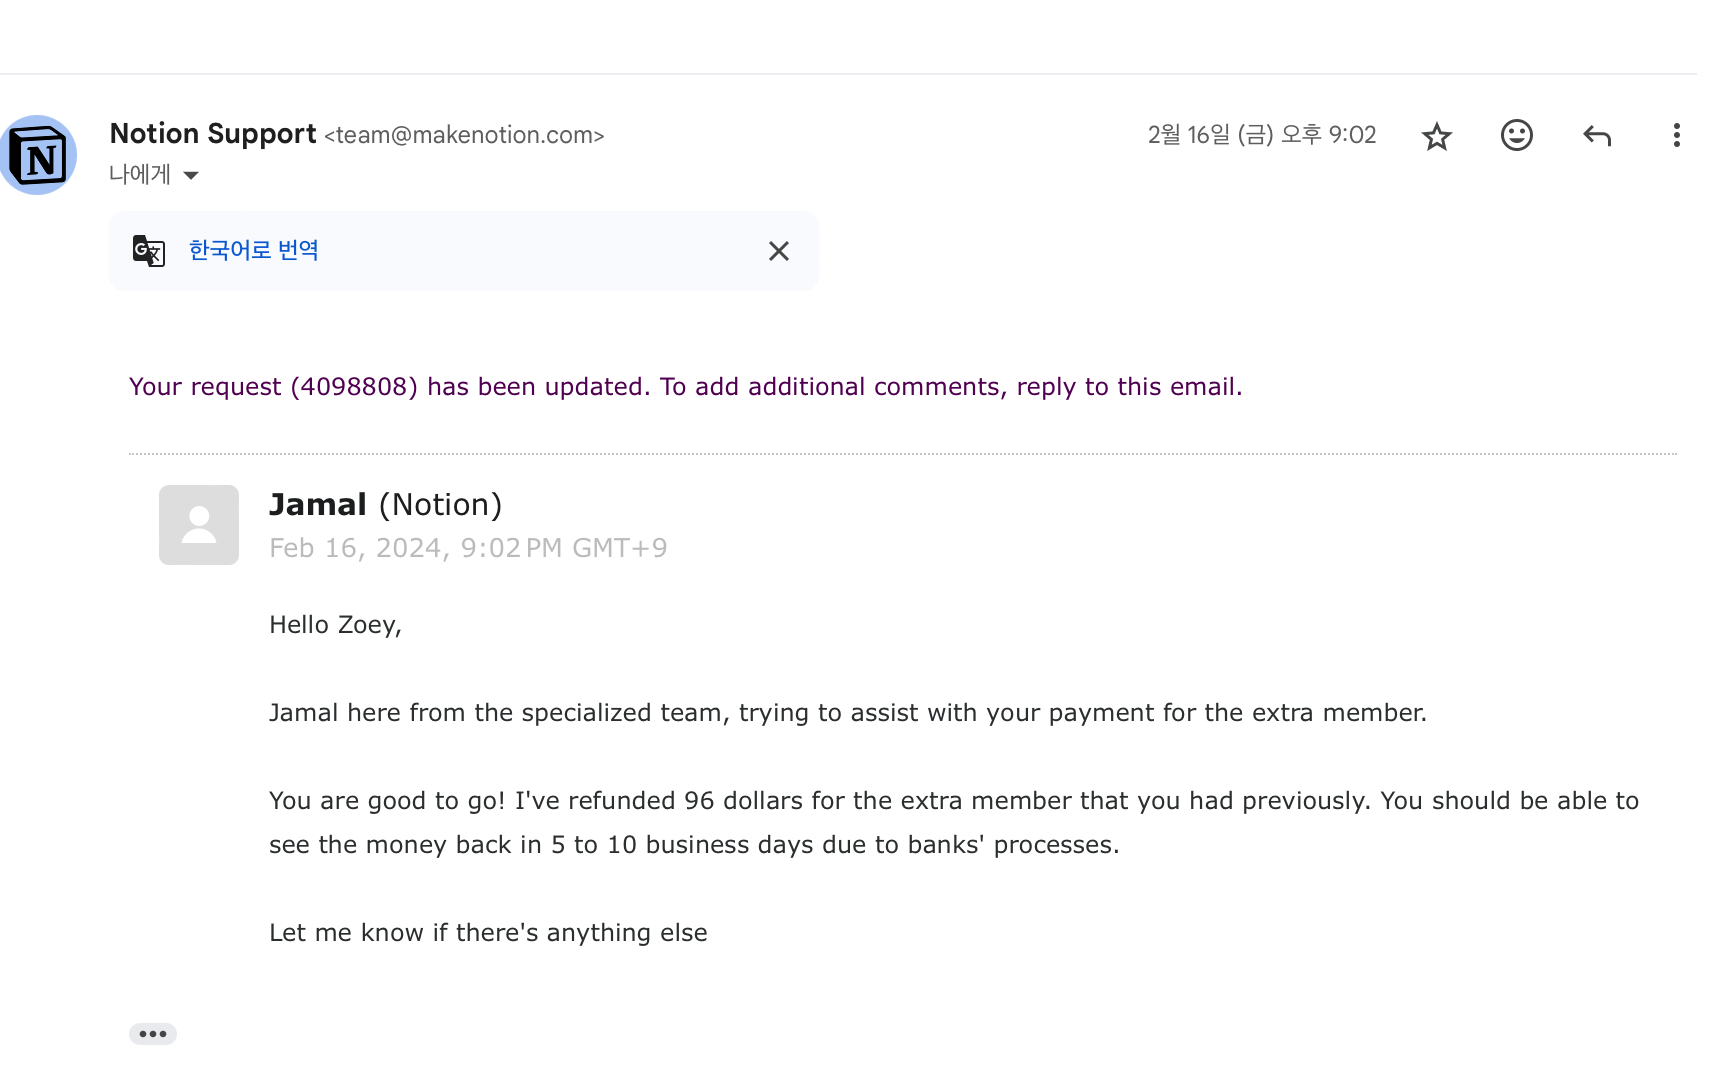Click the Hello Zoey greeting line
Image resolution: width=1721 pixels, height=1073 pixels.
(335, 625)
